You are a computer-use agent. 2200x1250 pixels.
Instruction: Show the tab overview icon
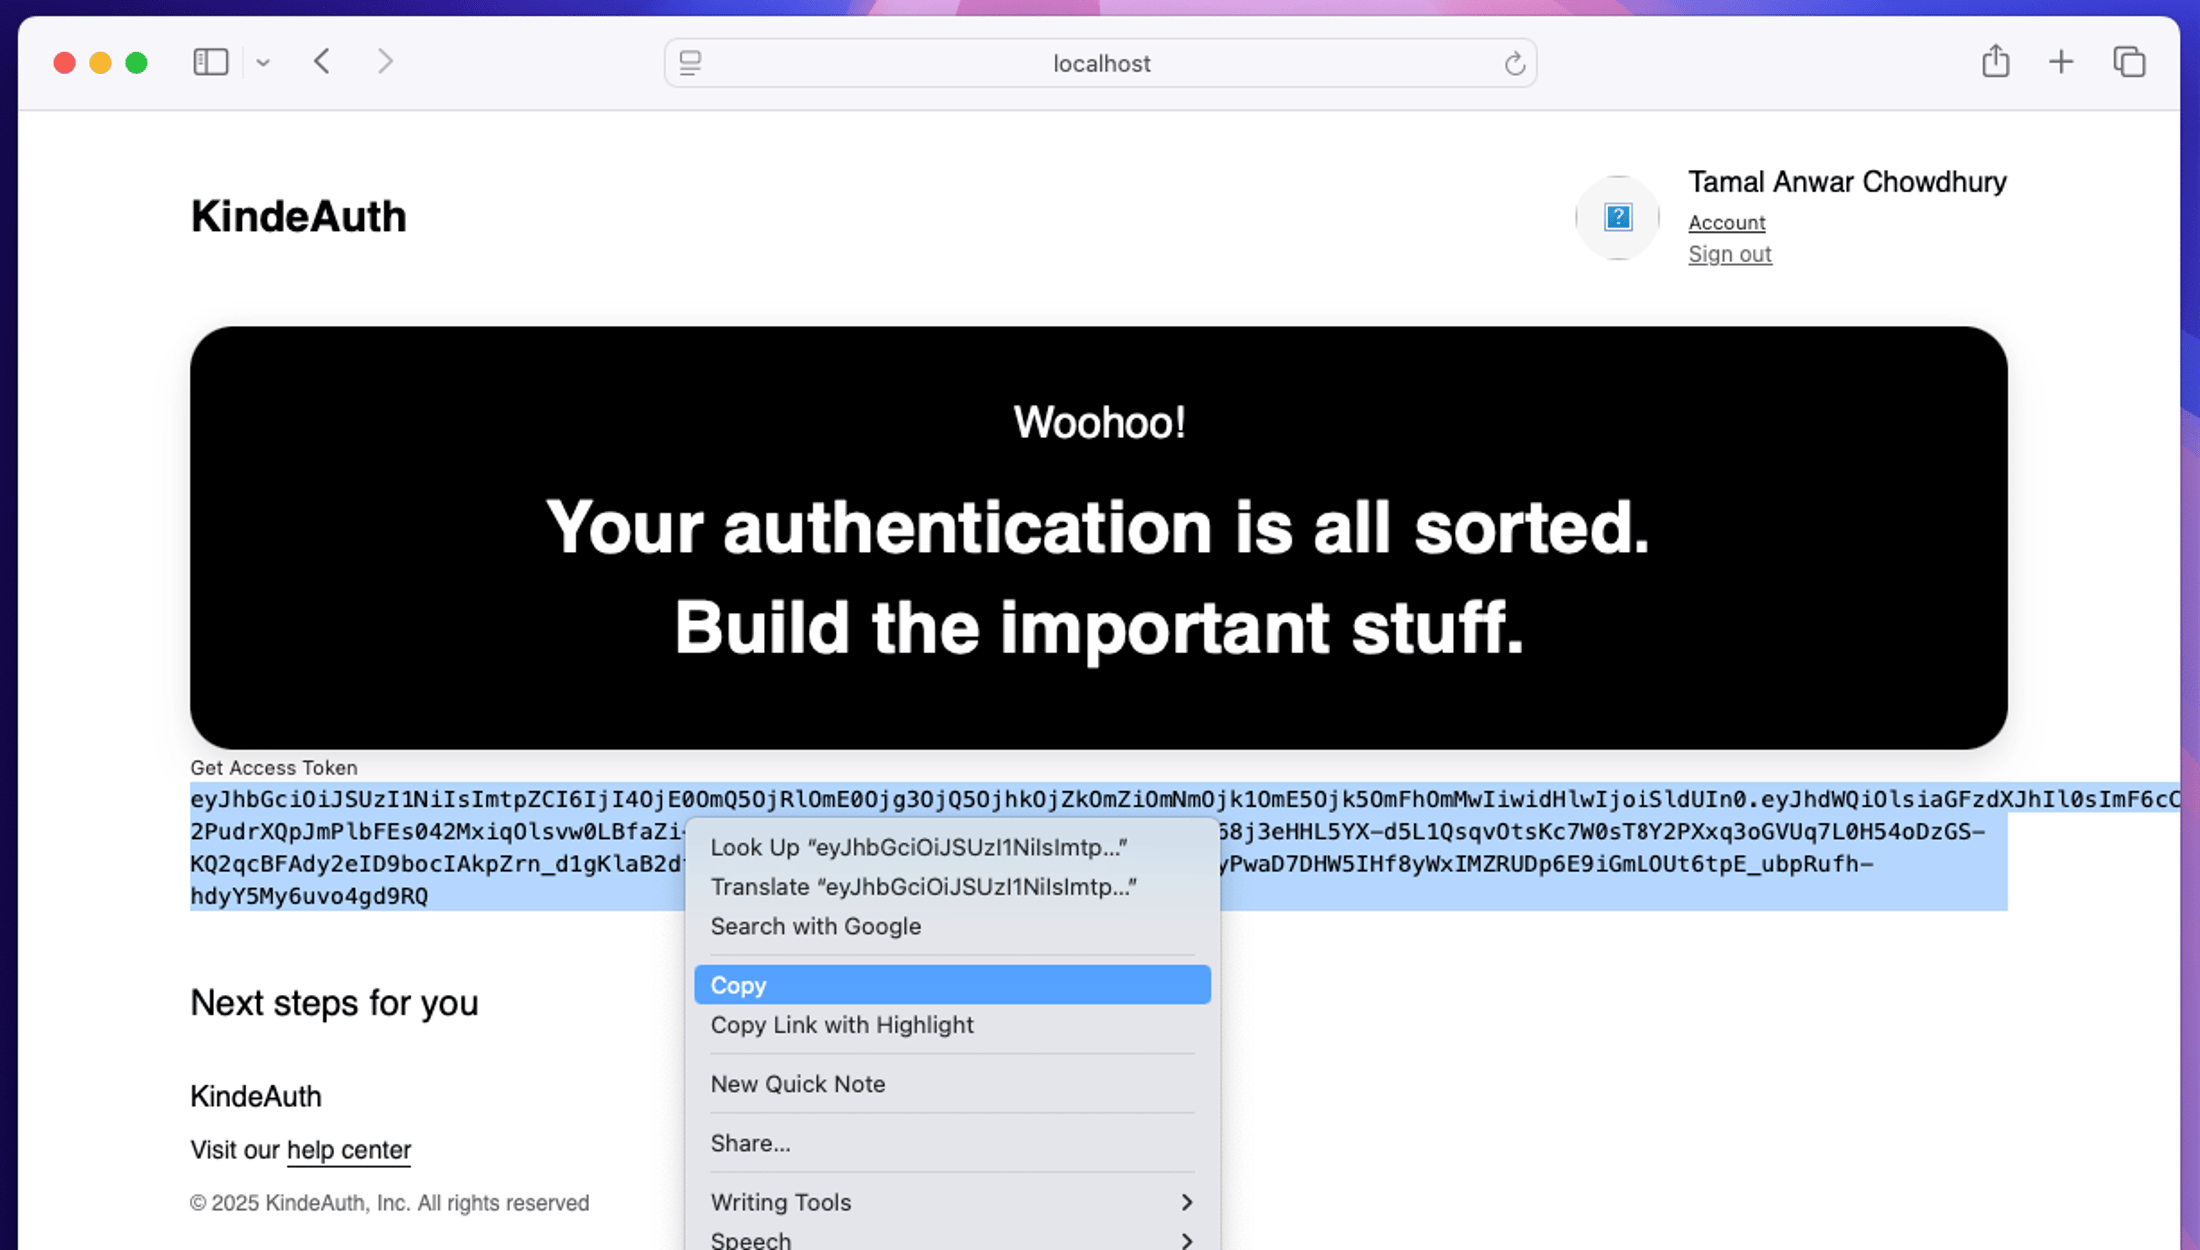coord(2129,62)
